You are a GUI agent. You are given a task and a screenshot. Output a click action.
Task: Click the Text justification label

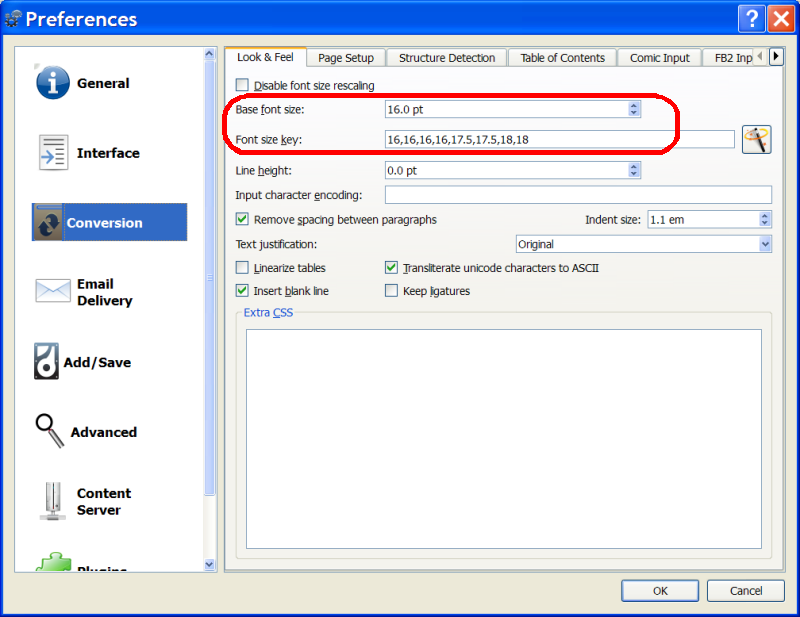coord(276,244)
